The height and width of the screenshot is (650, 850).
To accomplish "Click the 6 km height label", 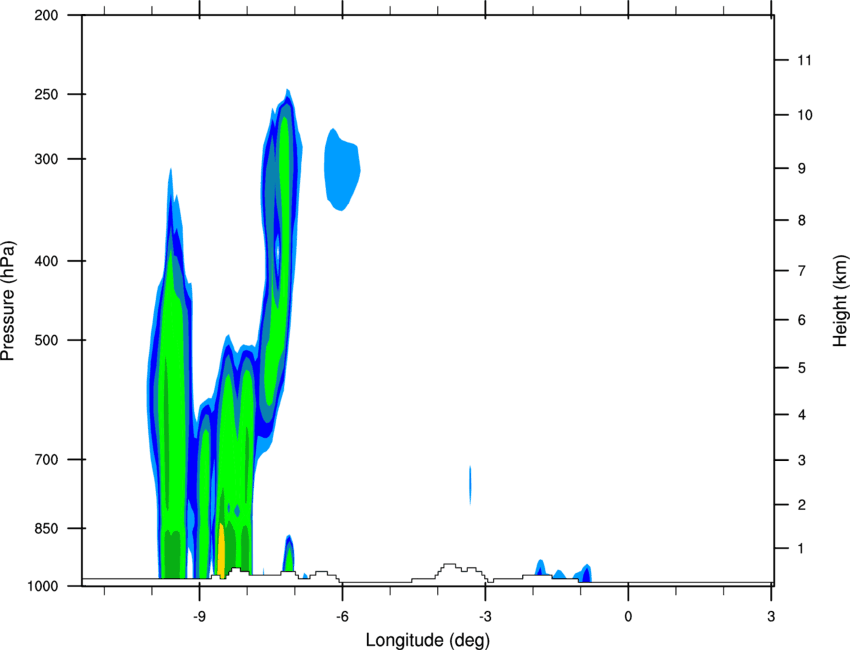I will tap(801, 320).
